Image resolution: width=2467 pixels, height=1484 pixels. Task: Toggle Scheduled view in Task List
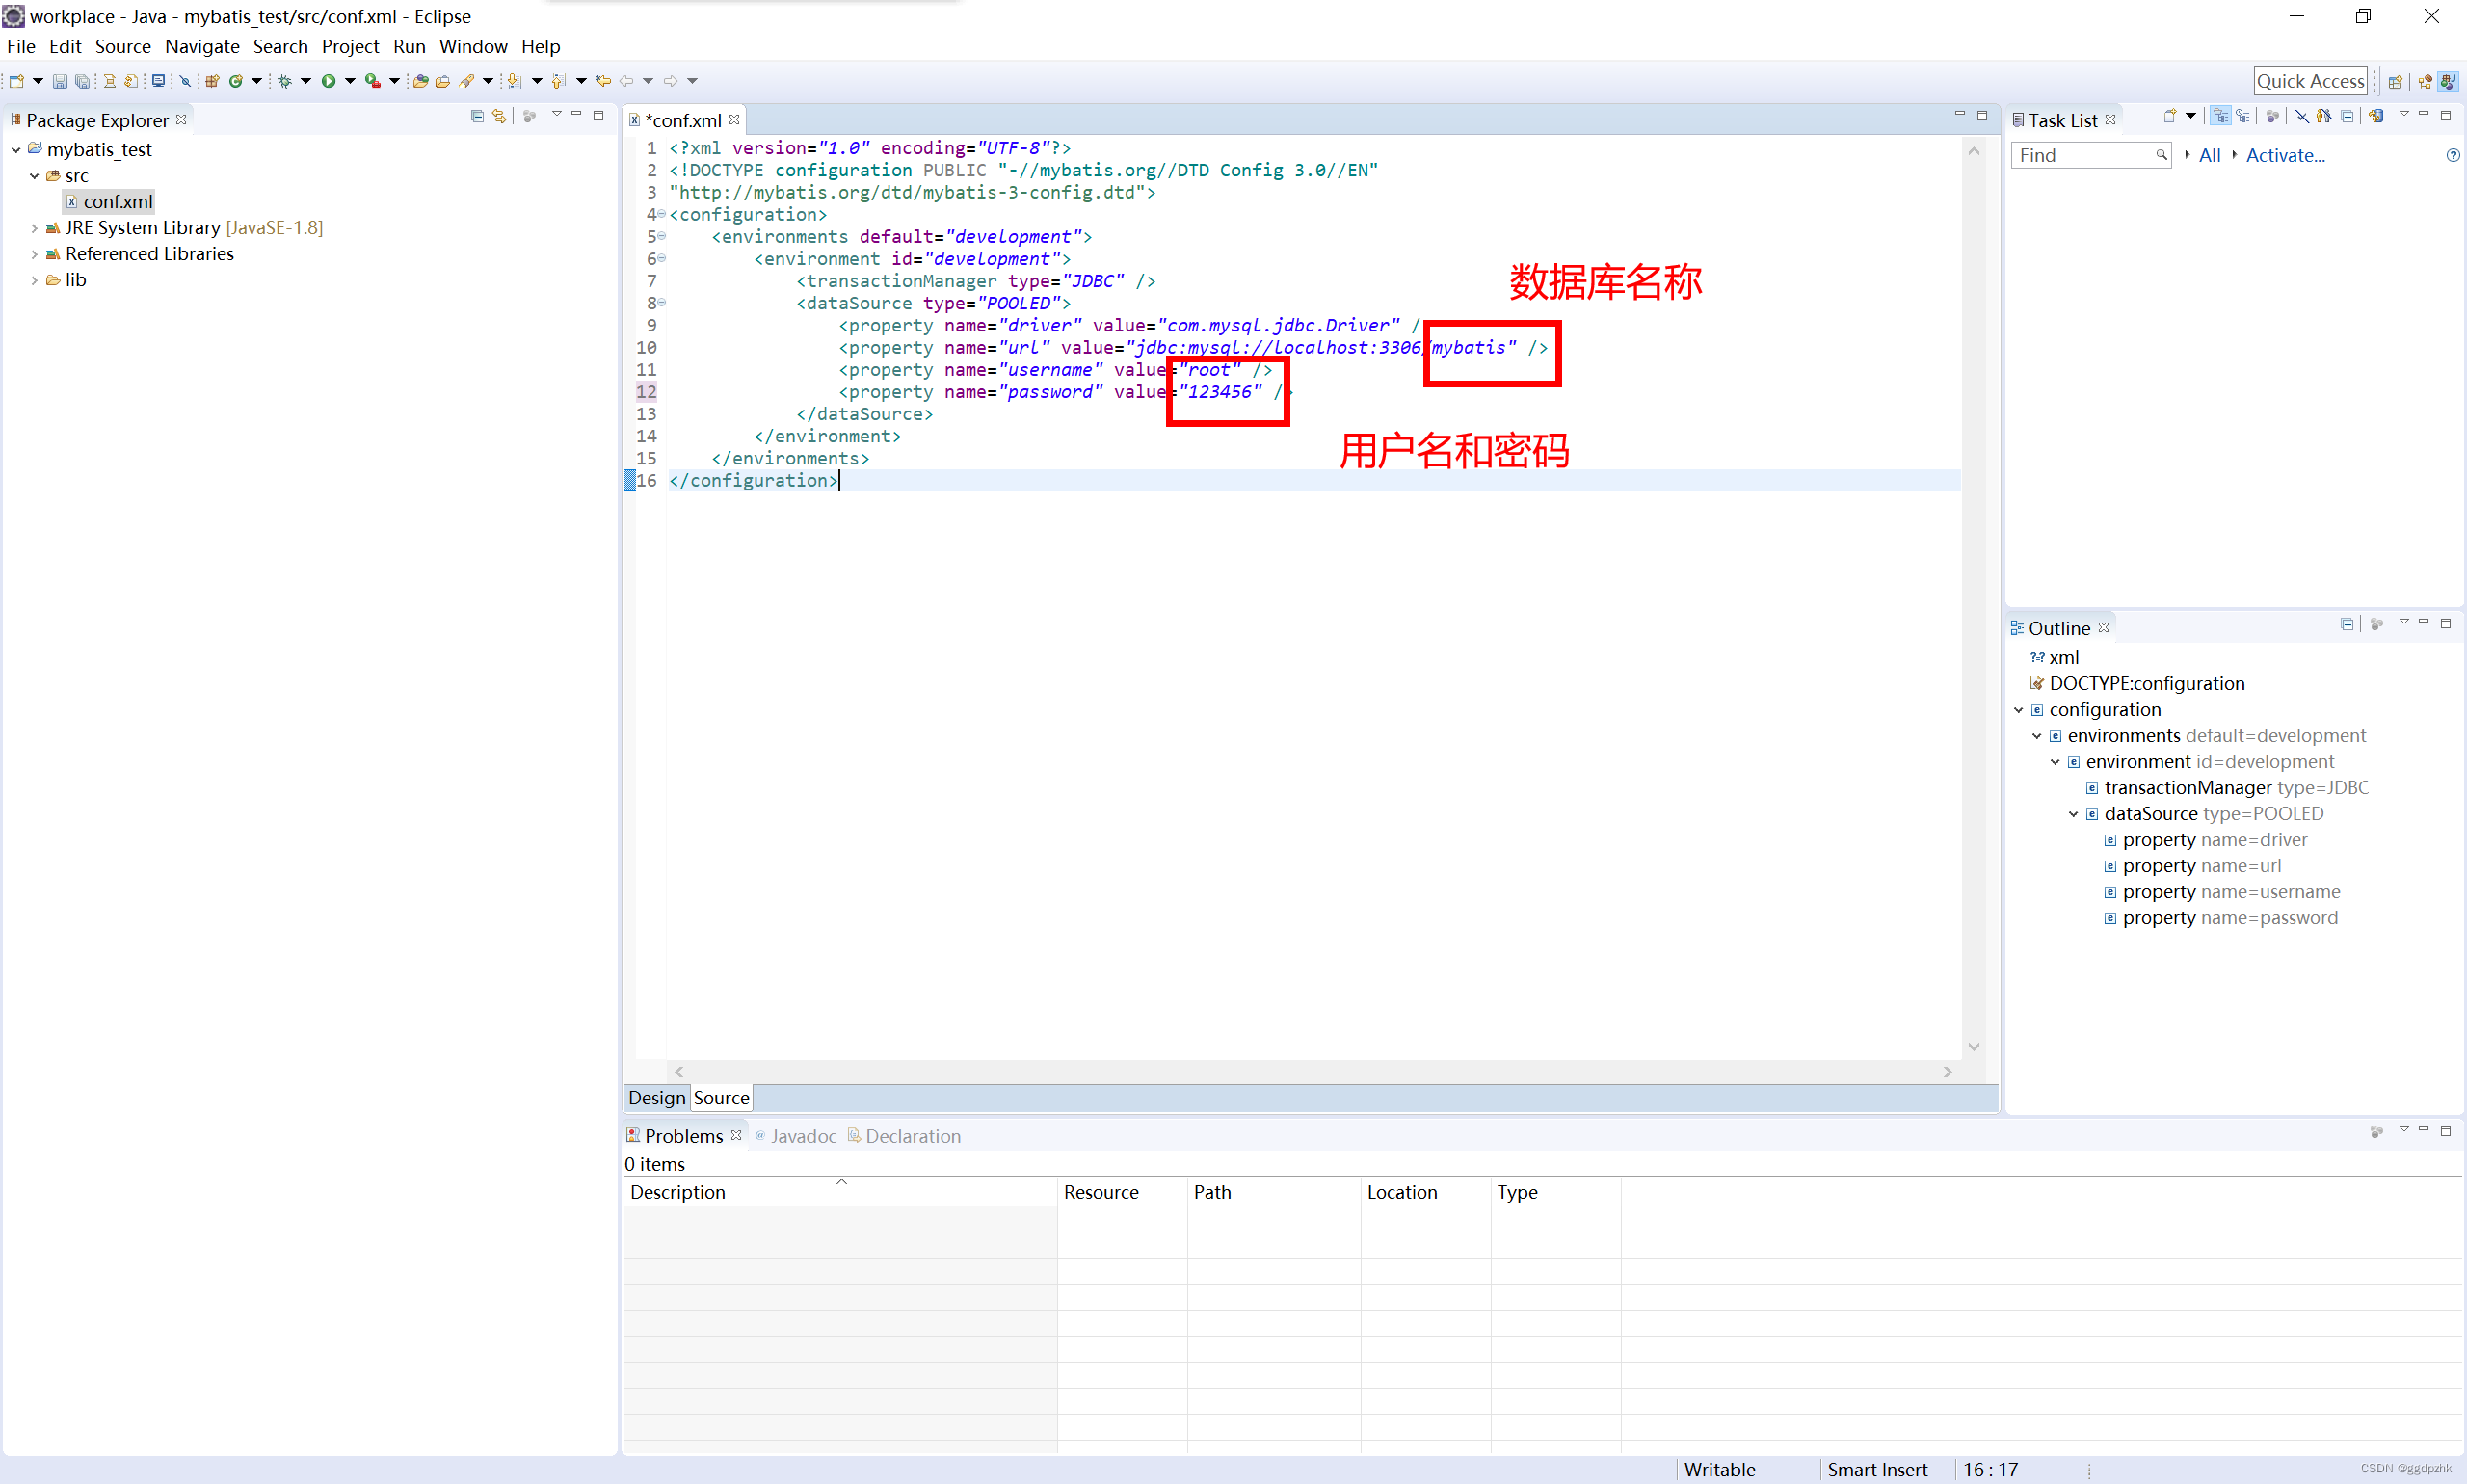[2243, 116]
